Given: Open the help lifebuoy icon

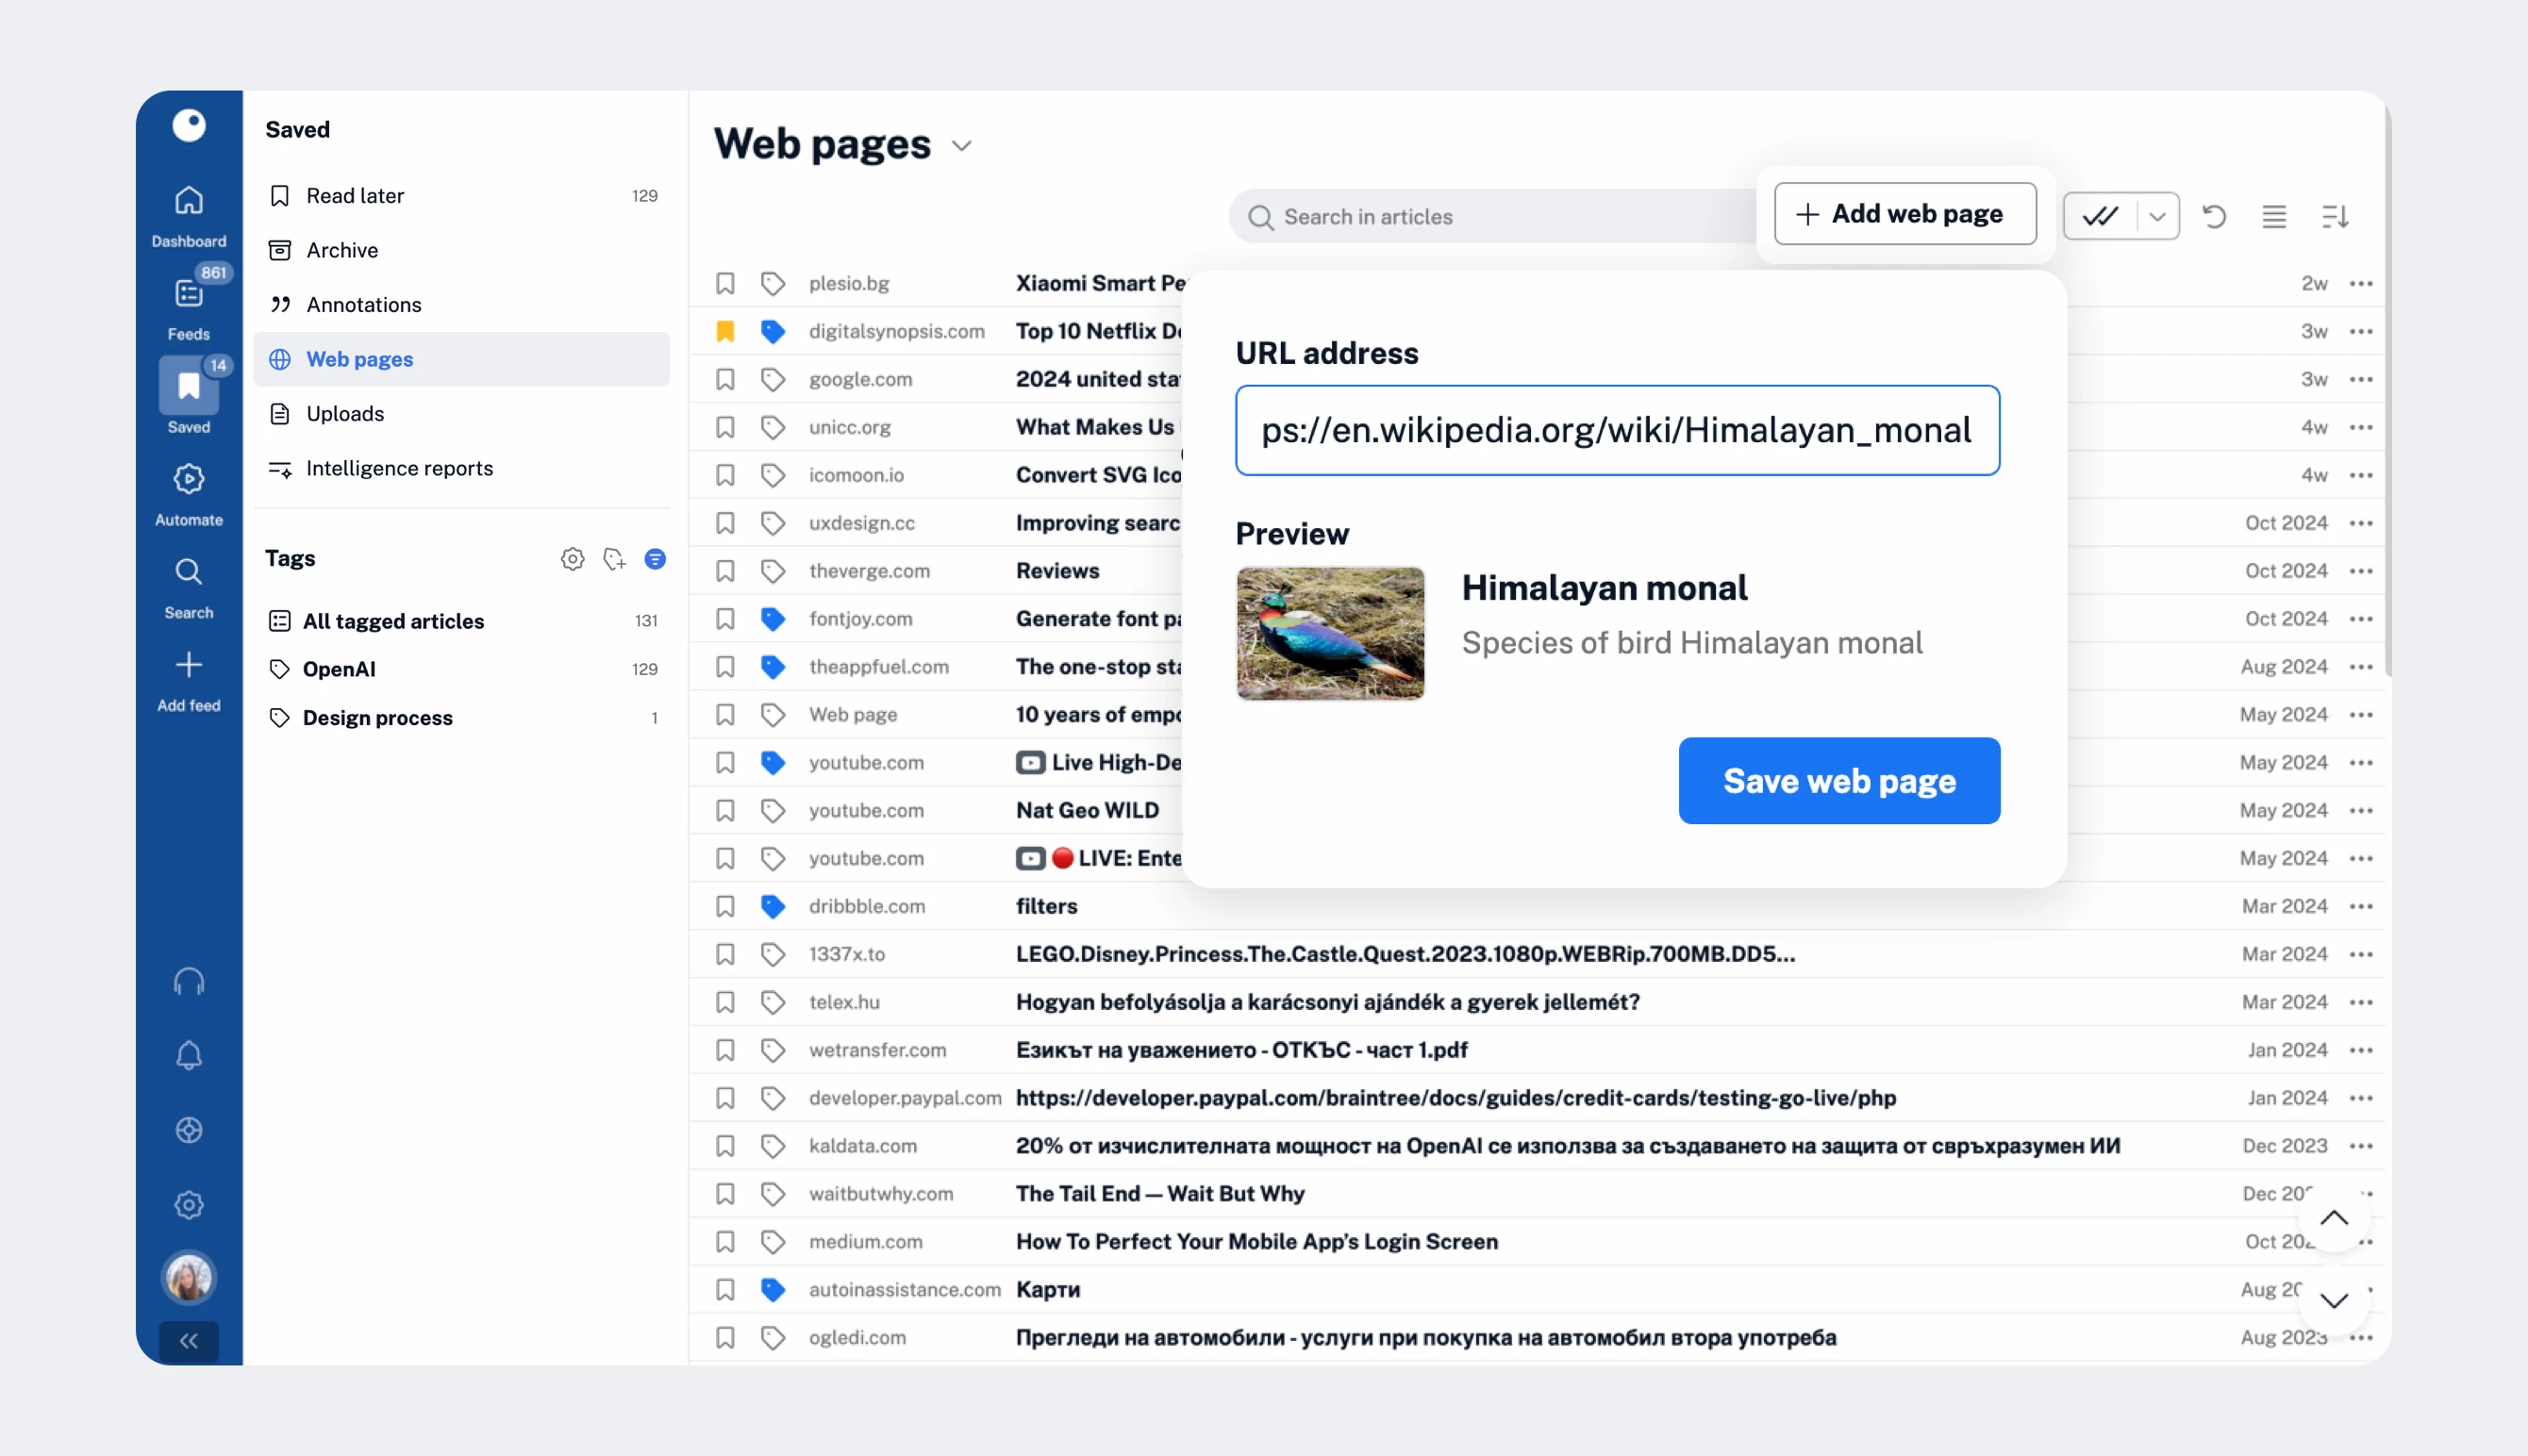Looking at the screenshot, I should 189,1130.
